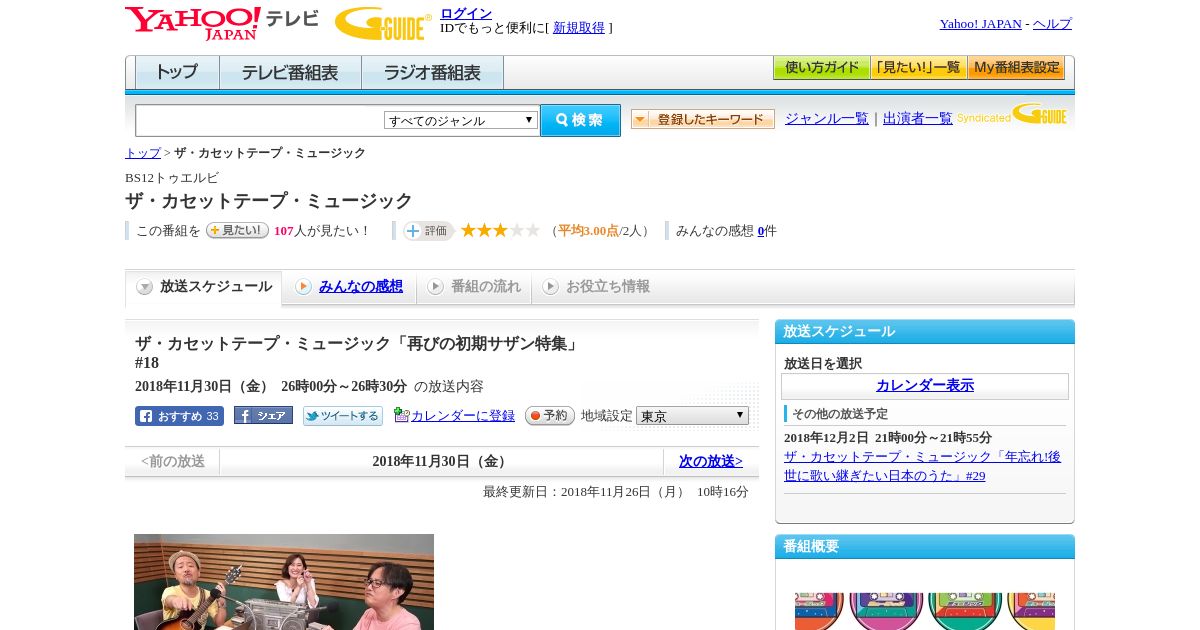Screen dimensions: 1200x630
Task: Open the 登録したキーワード dropdown
Action: pos(703,119)
